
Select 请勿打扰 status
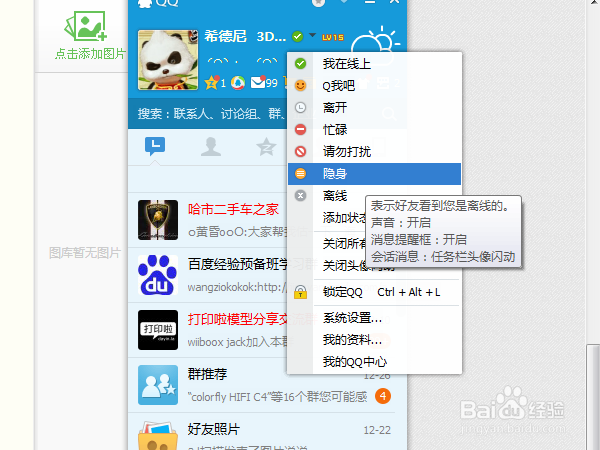coord(374,152)
